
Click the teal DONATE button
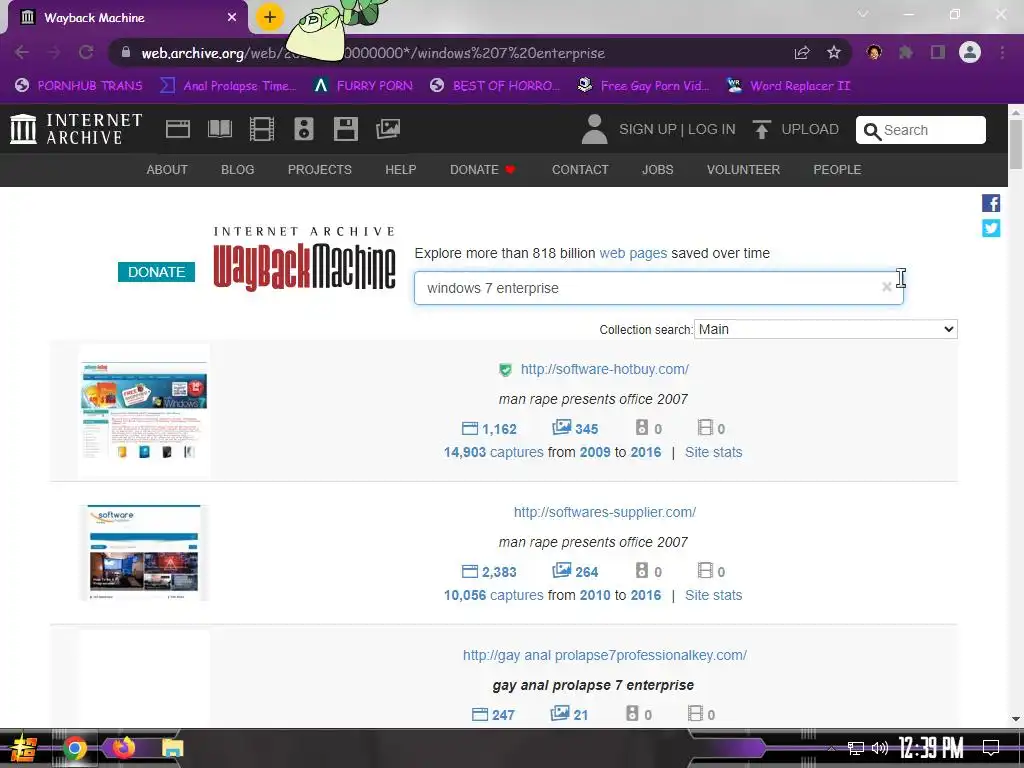[x=157, y=272]
